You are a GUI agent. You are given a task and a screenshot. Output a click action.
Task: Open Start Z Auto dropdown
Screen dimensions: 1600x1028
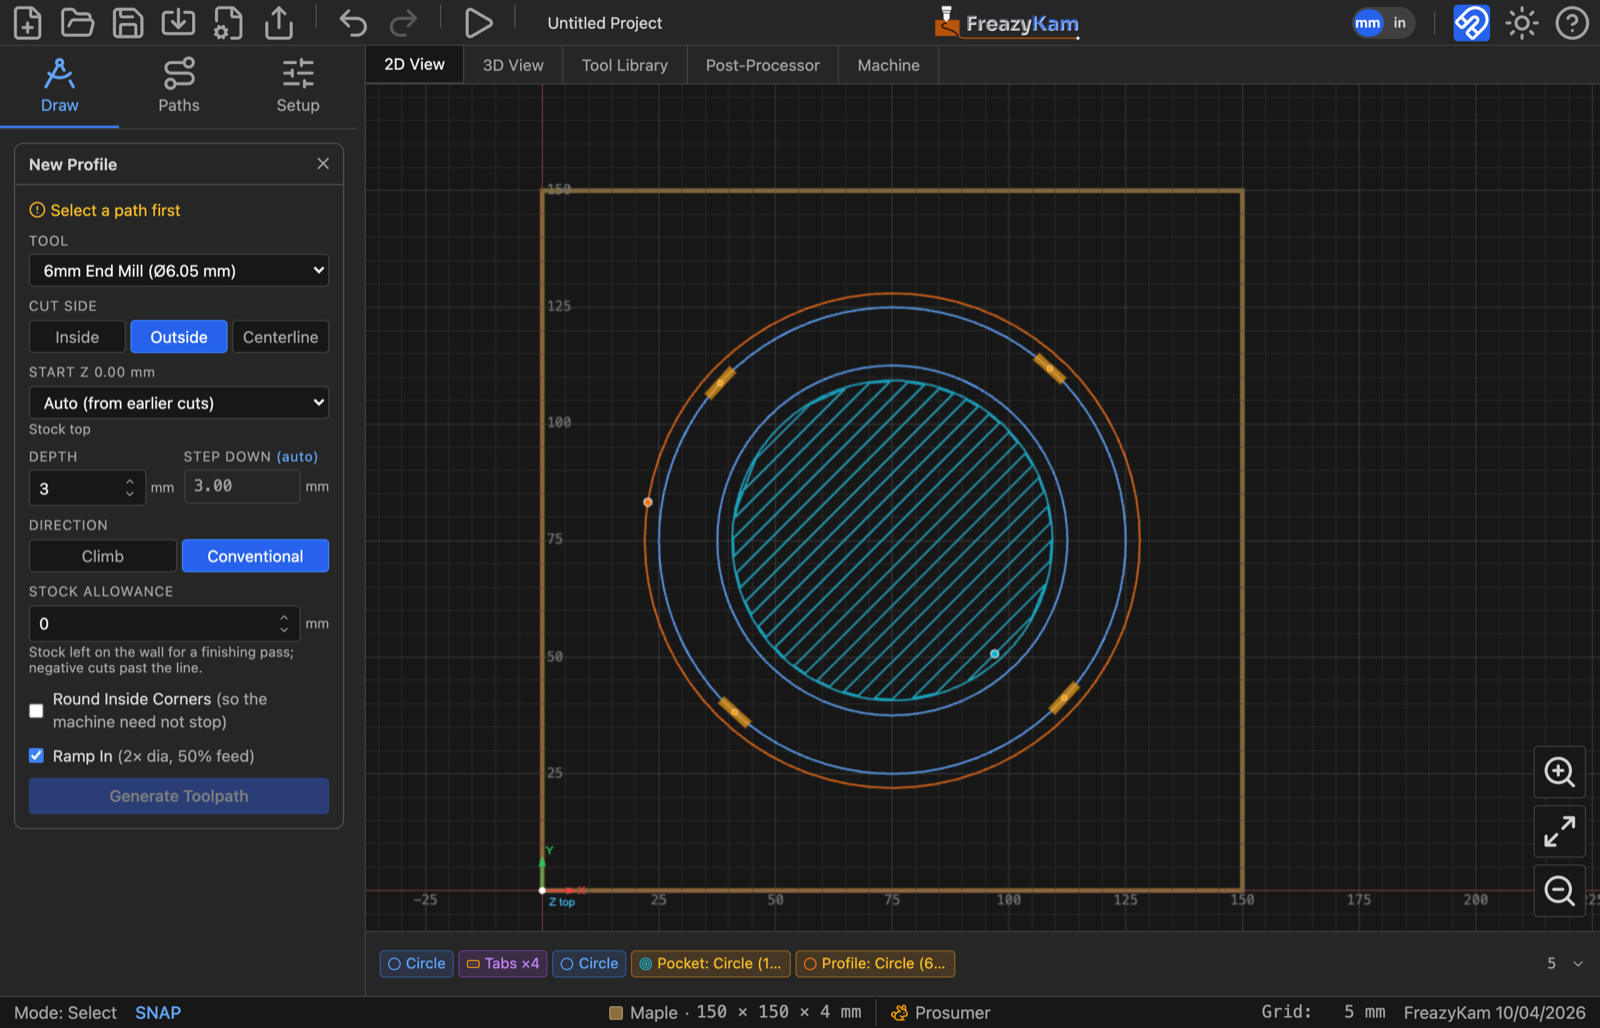[179, 403]
